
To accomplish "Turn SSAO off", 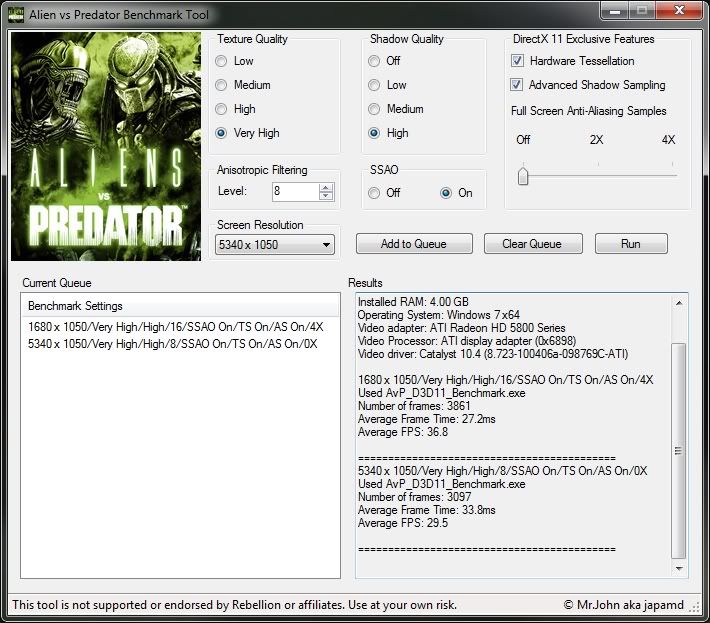I will point(375,193).
